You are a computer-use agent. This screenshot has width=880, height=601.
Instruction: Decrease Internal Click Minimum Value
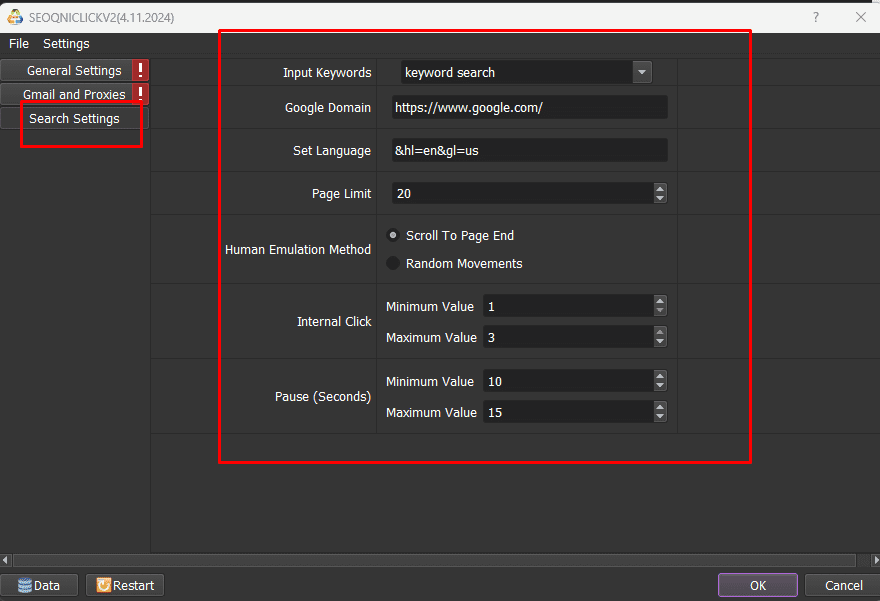660,311
